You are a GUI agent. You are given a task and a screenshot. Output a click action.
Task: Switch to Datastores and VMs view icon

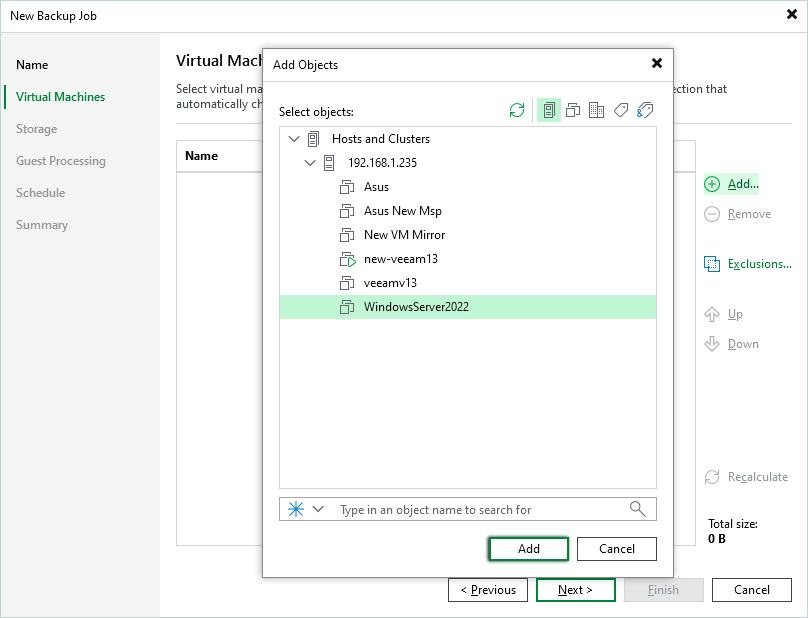[x=597, y=111]
